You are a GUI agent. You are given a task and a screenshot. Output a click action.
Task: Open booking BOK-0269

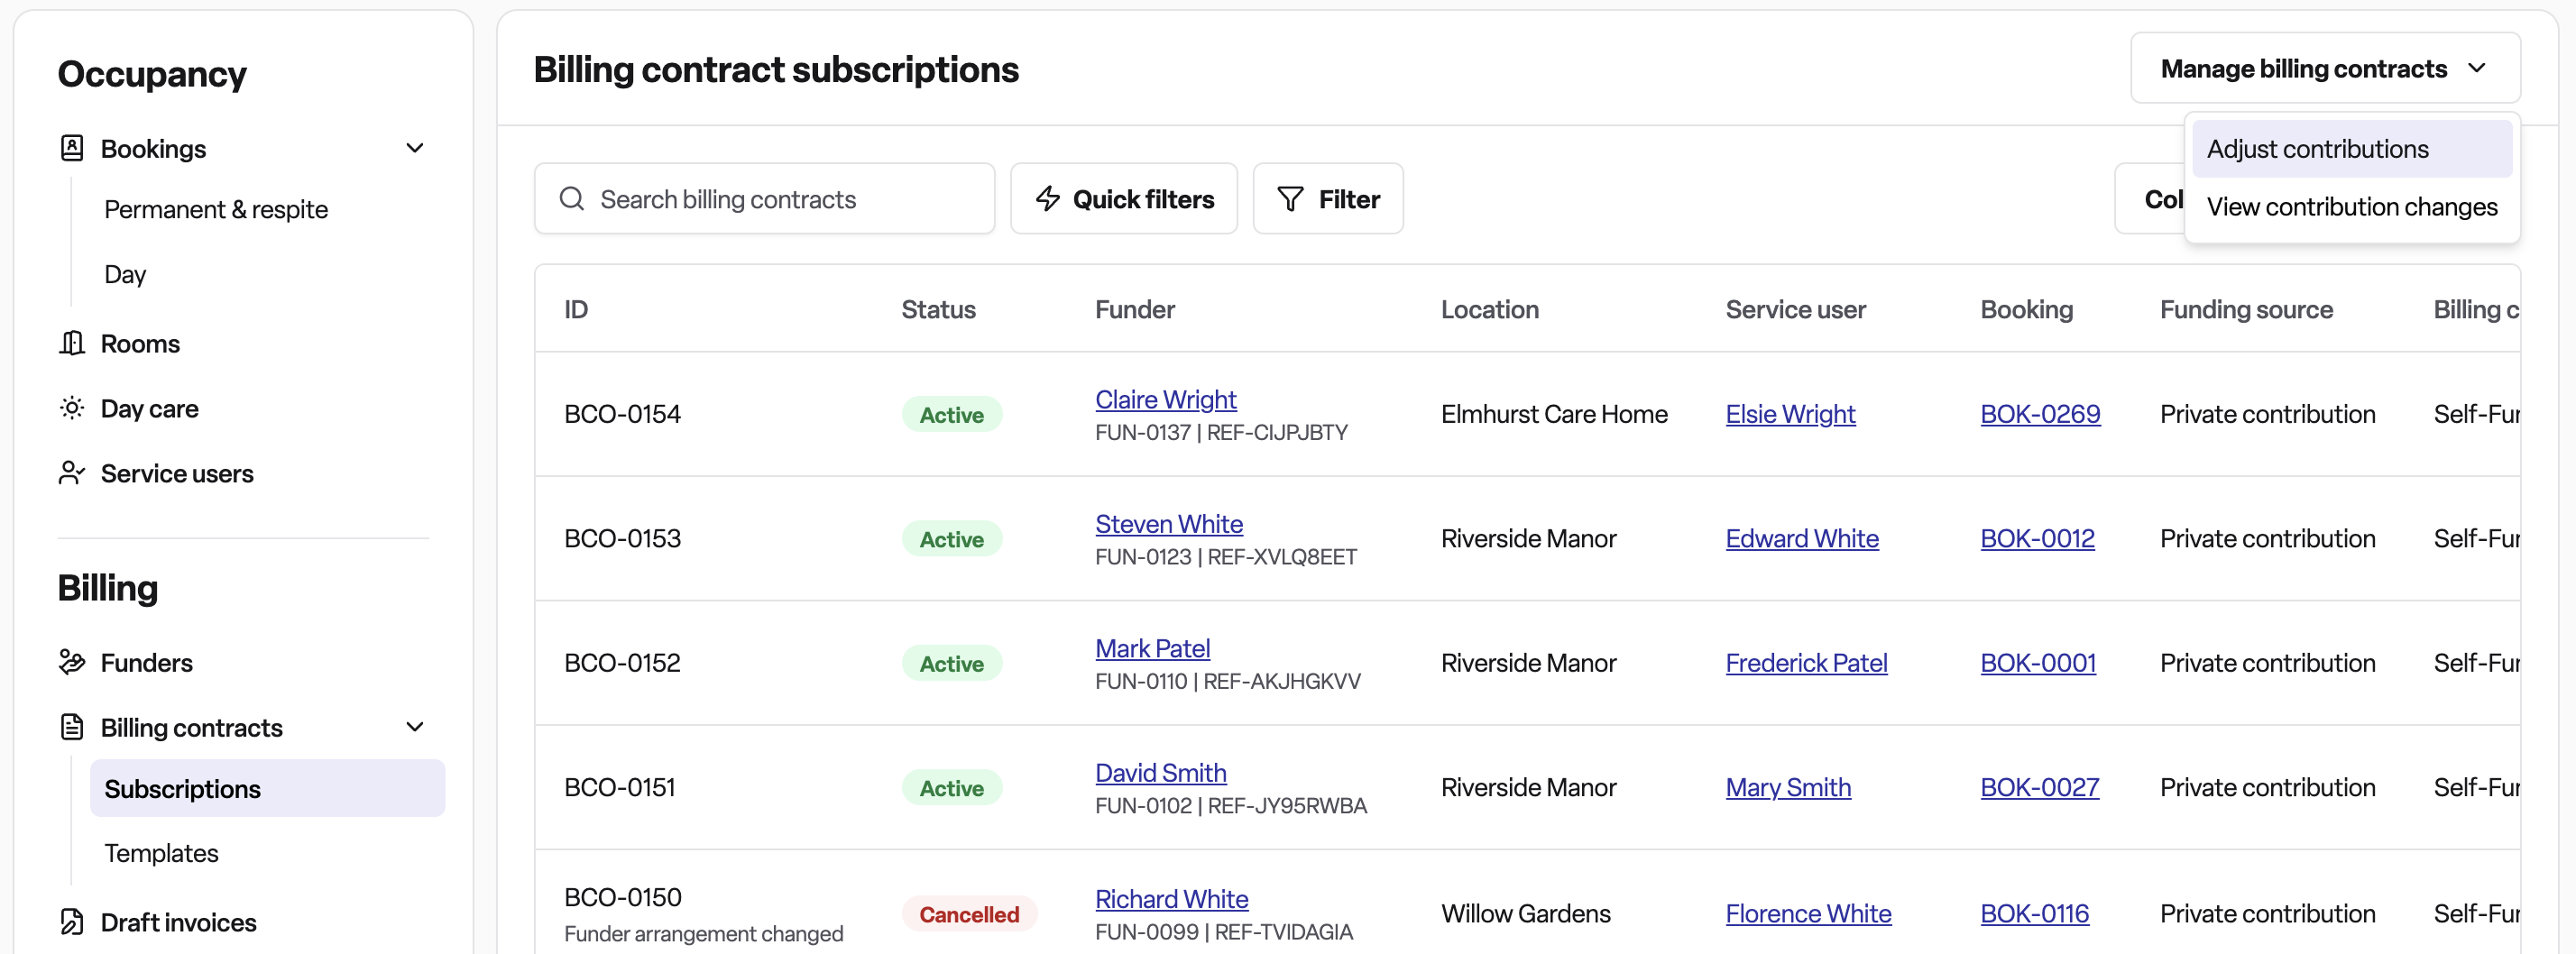[2040, 414]
